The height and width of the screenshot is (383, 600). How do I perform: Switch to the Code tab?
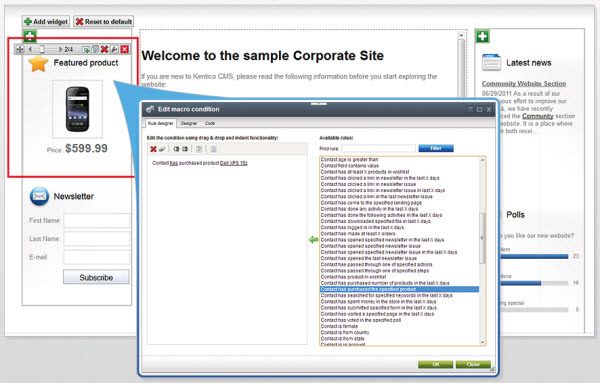point(210,123)
